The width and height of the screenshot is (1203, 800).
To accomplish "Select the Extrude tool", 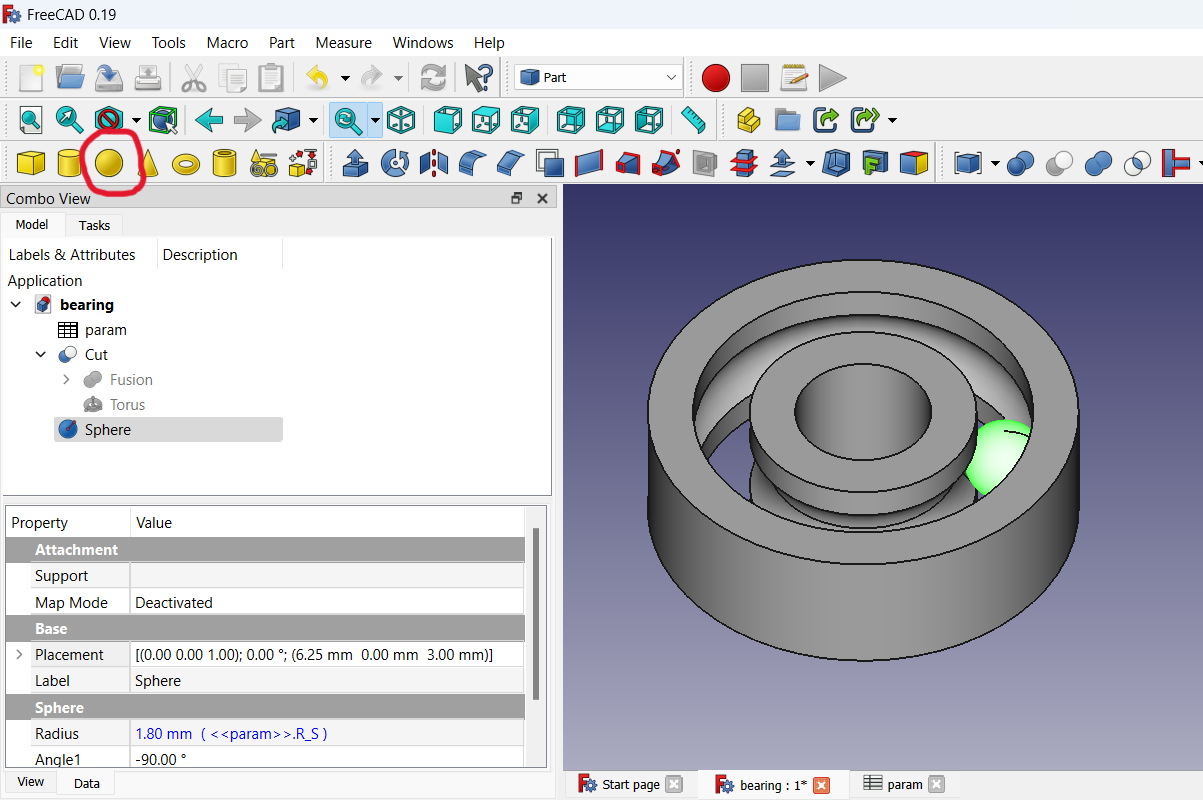I will pos(355,163).
